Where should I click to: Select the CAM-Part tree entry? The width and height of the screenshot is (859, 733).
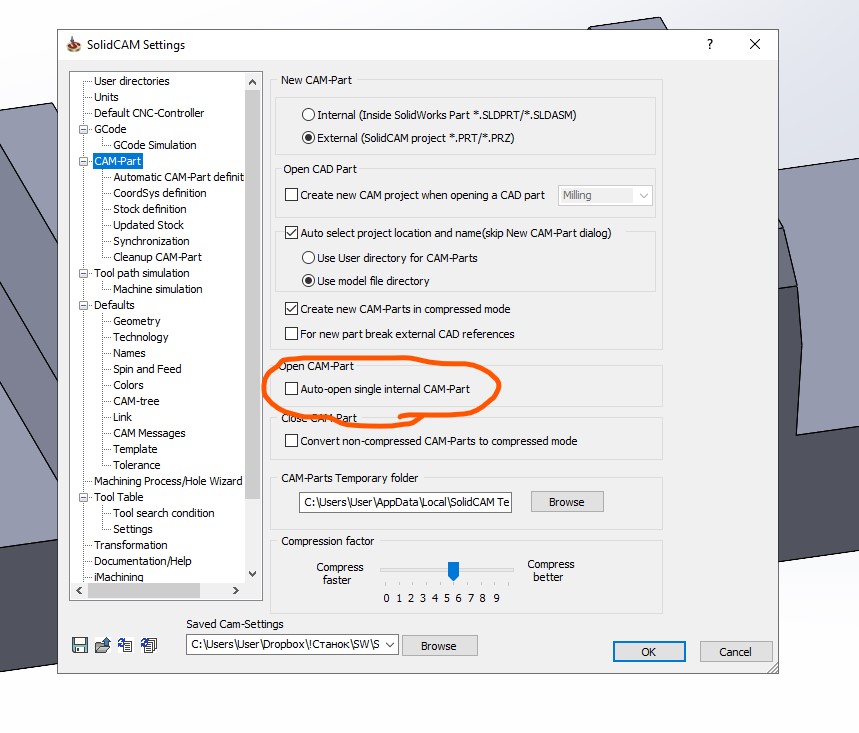(118, 161)
